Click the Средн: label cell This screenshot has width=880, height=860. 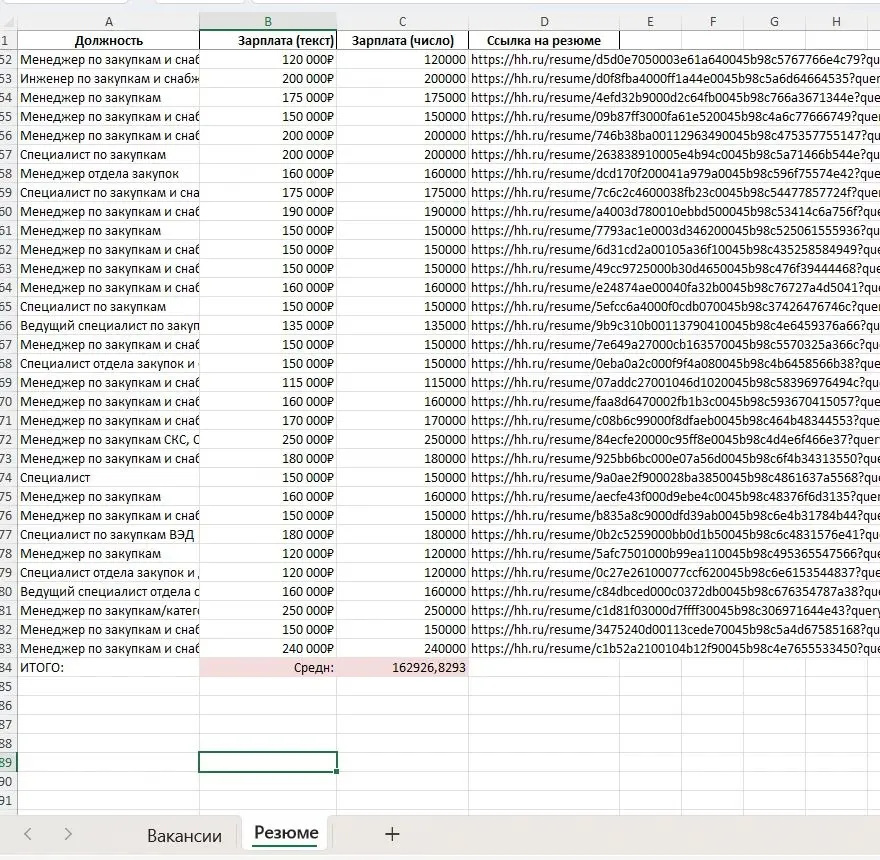268,667
